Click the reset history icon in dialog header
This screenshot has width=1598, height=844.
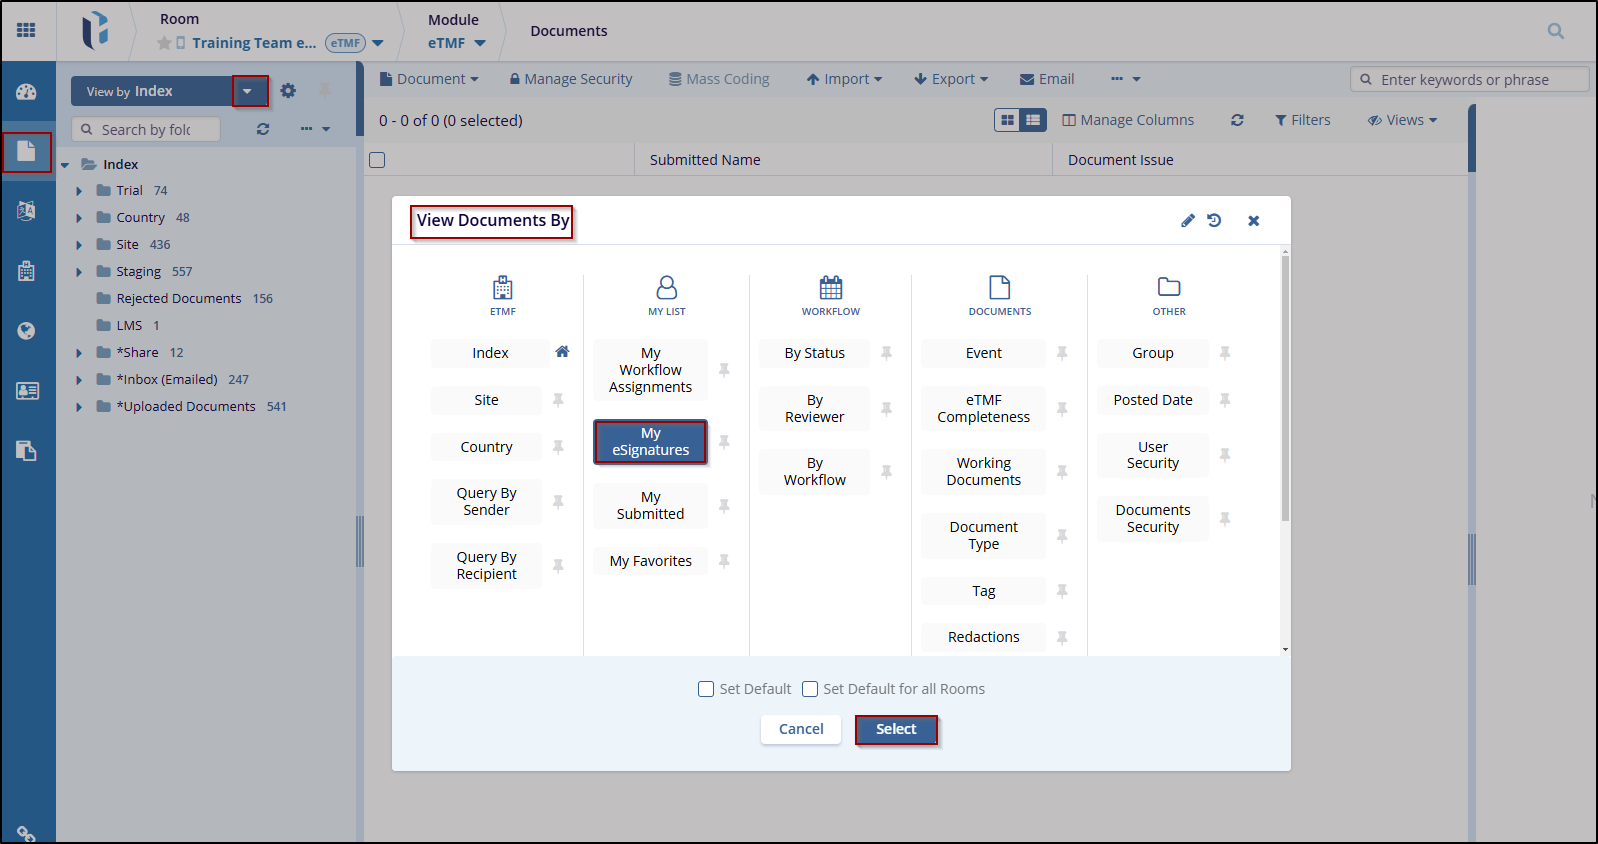pos(1214,221)
